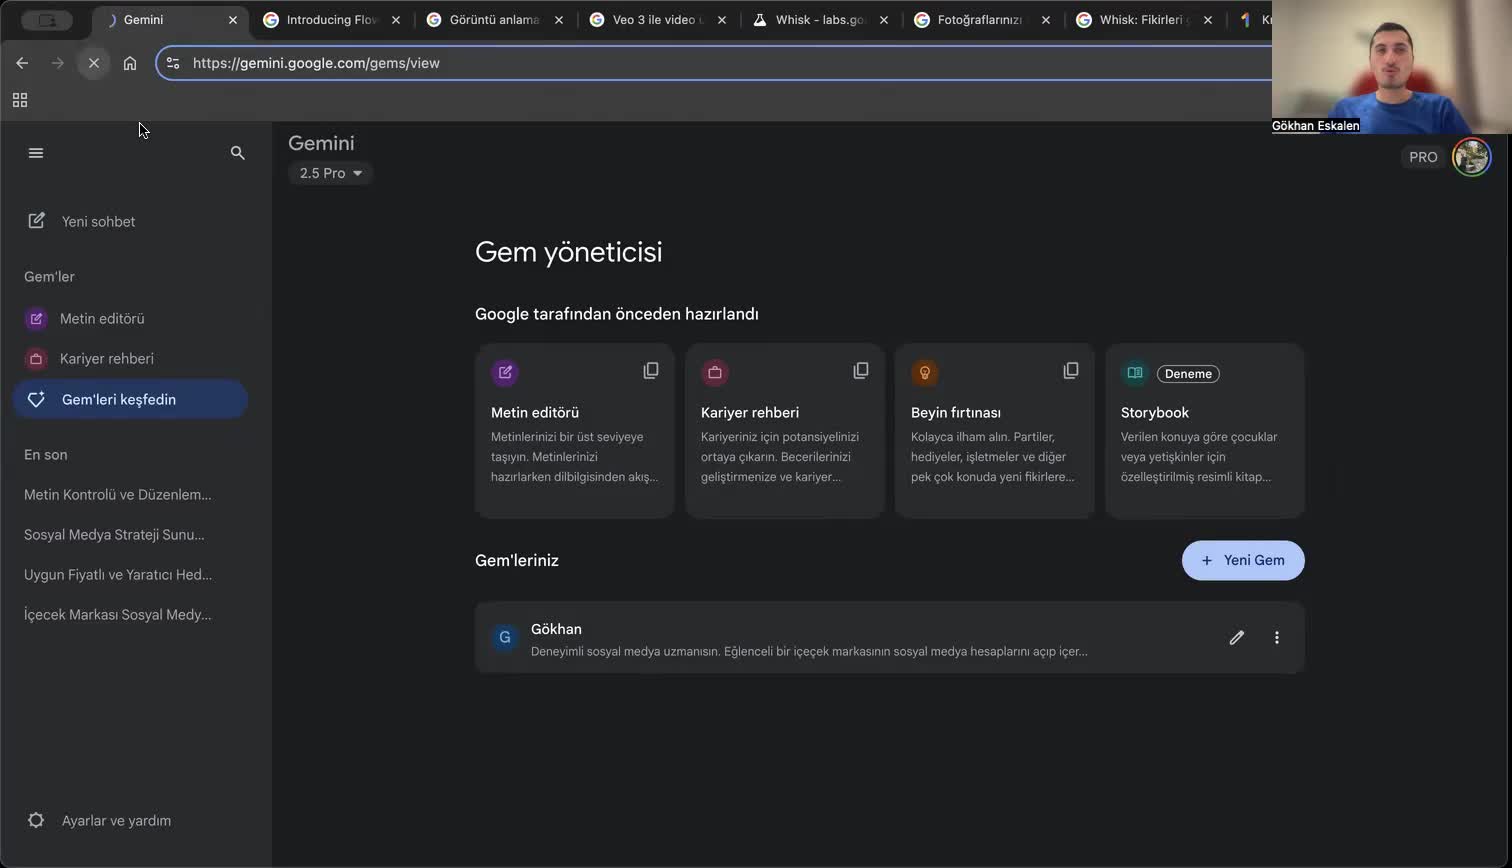
Task: Copy the Metin editörü gem card
Action: pyautogui.click(x=651, y=371)
